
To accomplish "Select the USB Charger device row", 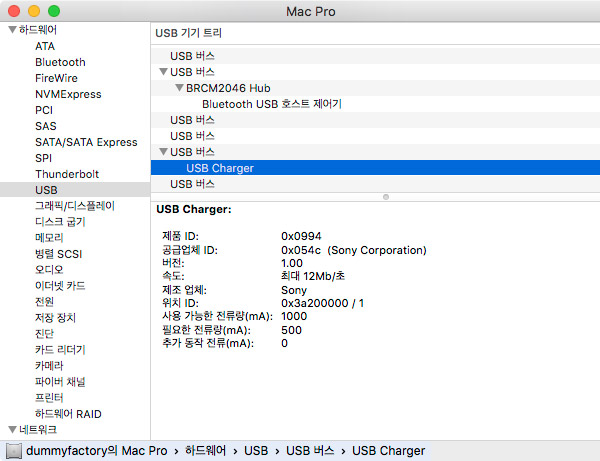I will tap(220, 168).
